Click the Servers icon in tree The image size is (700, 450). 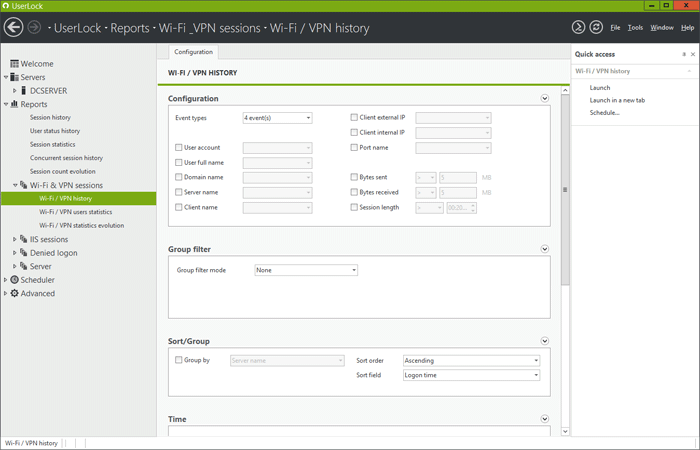tap(14, 77)
